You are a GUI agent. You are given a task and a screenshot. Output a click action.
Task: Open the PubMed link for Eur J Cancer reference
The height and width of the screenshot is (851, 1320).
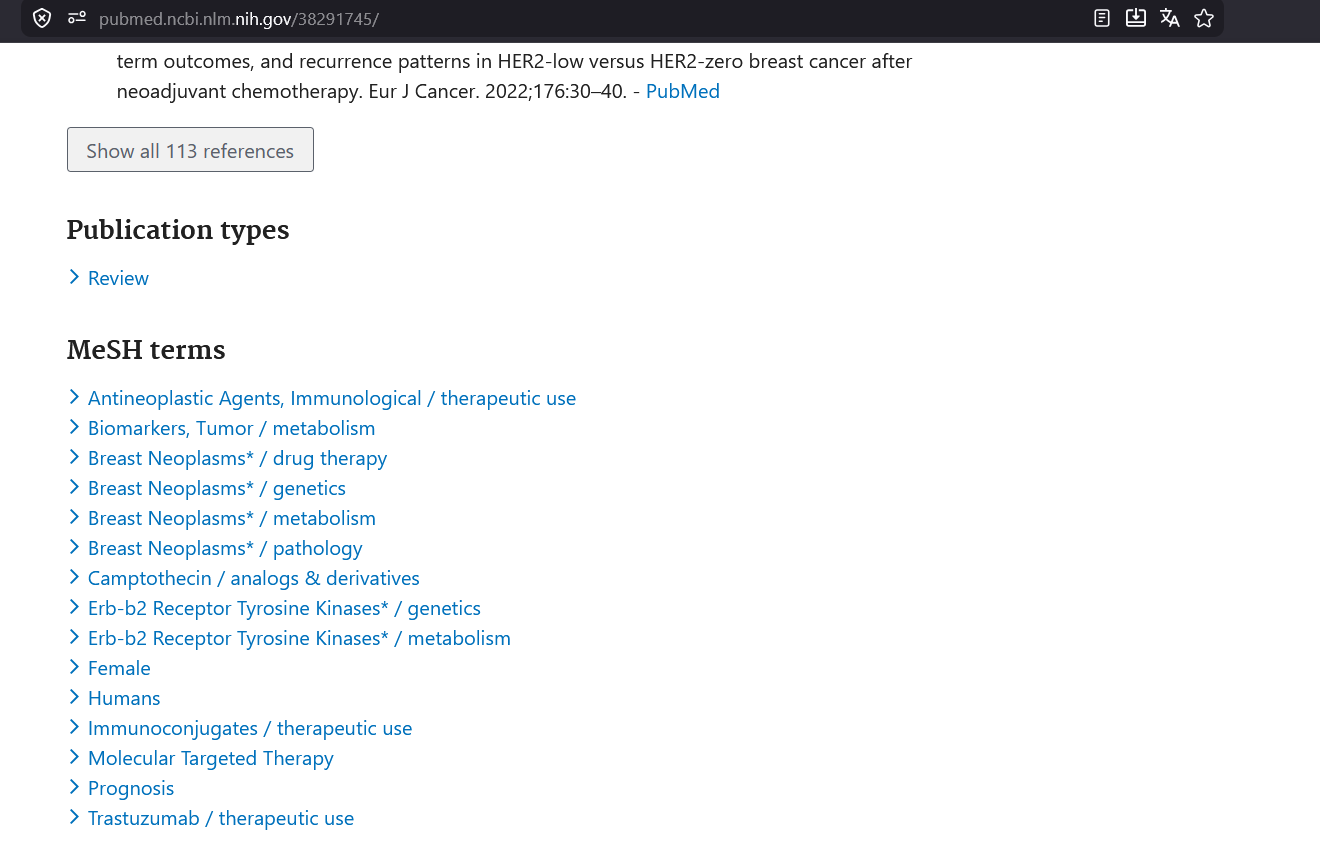click(683, 92)
